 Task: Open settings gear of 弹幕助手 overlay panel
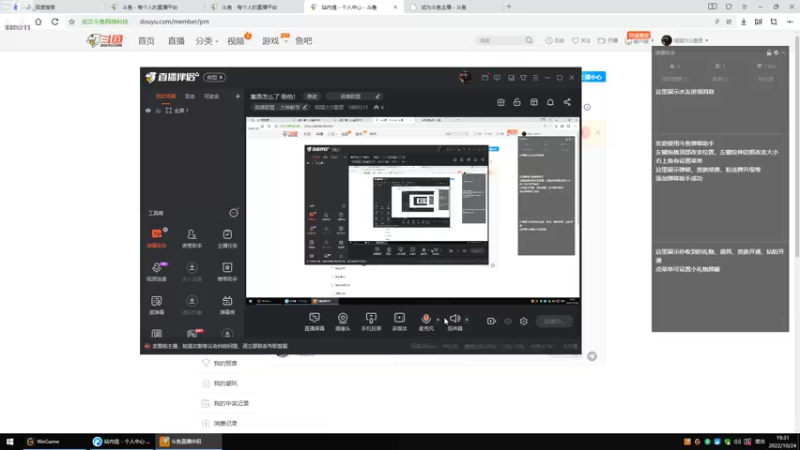776,53
